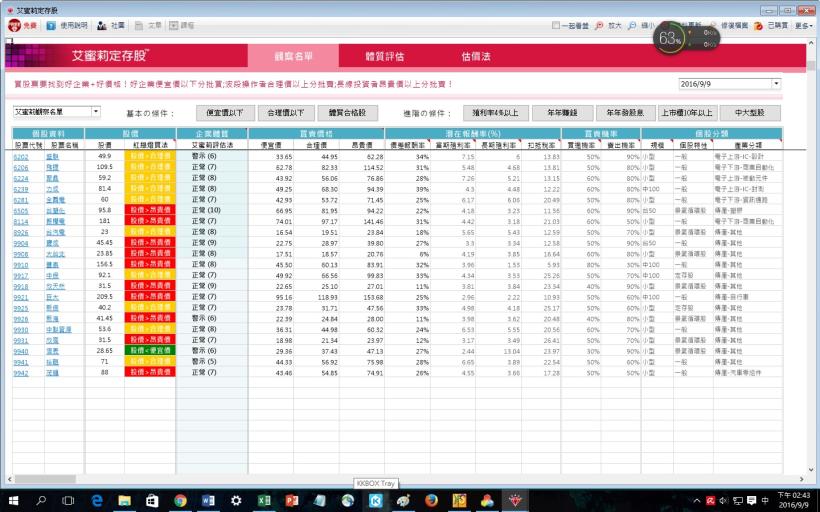Screen dimensions: 820x512
Task: Click the 合理價以下 filter button
Action: (286, 112)
